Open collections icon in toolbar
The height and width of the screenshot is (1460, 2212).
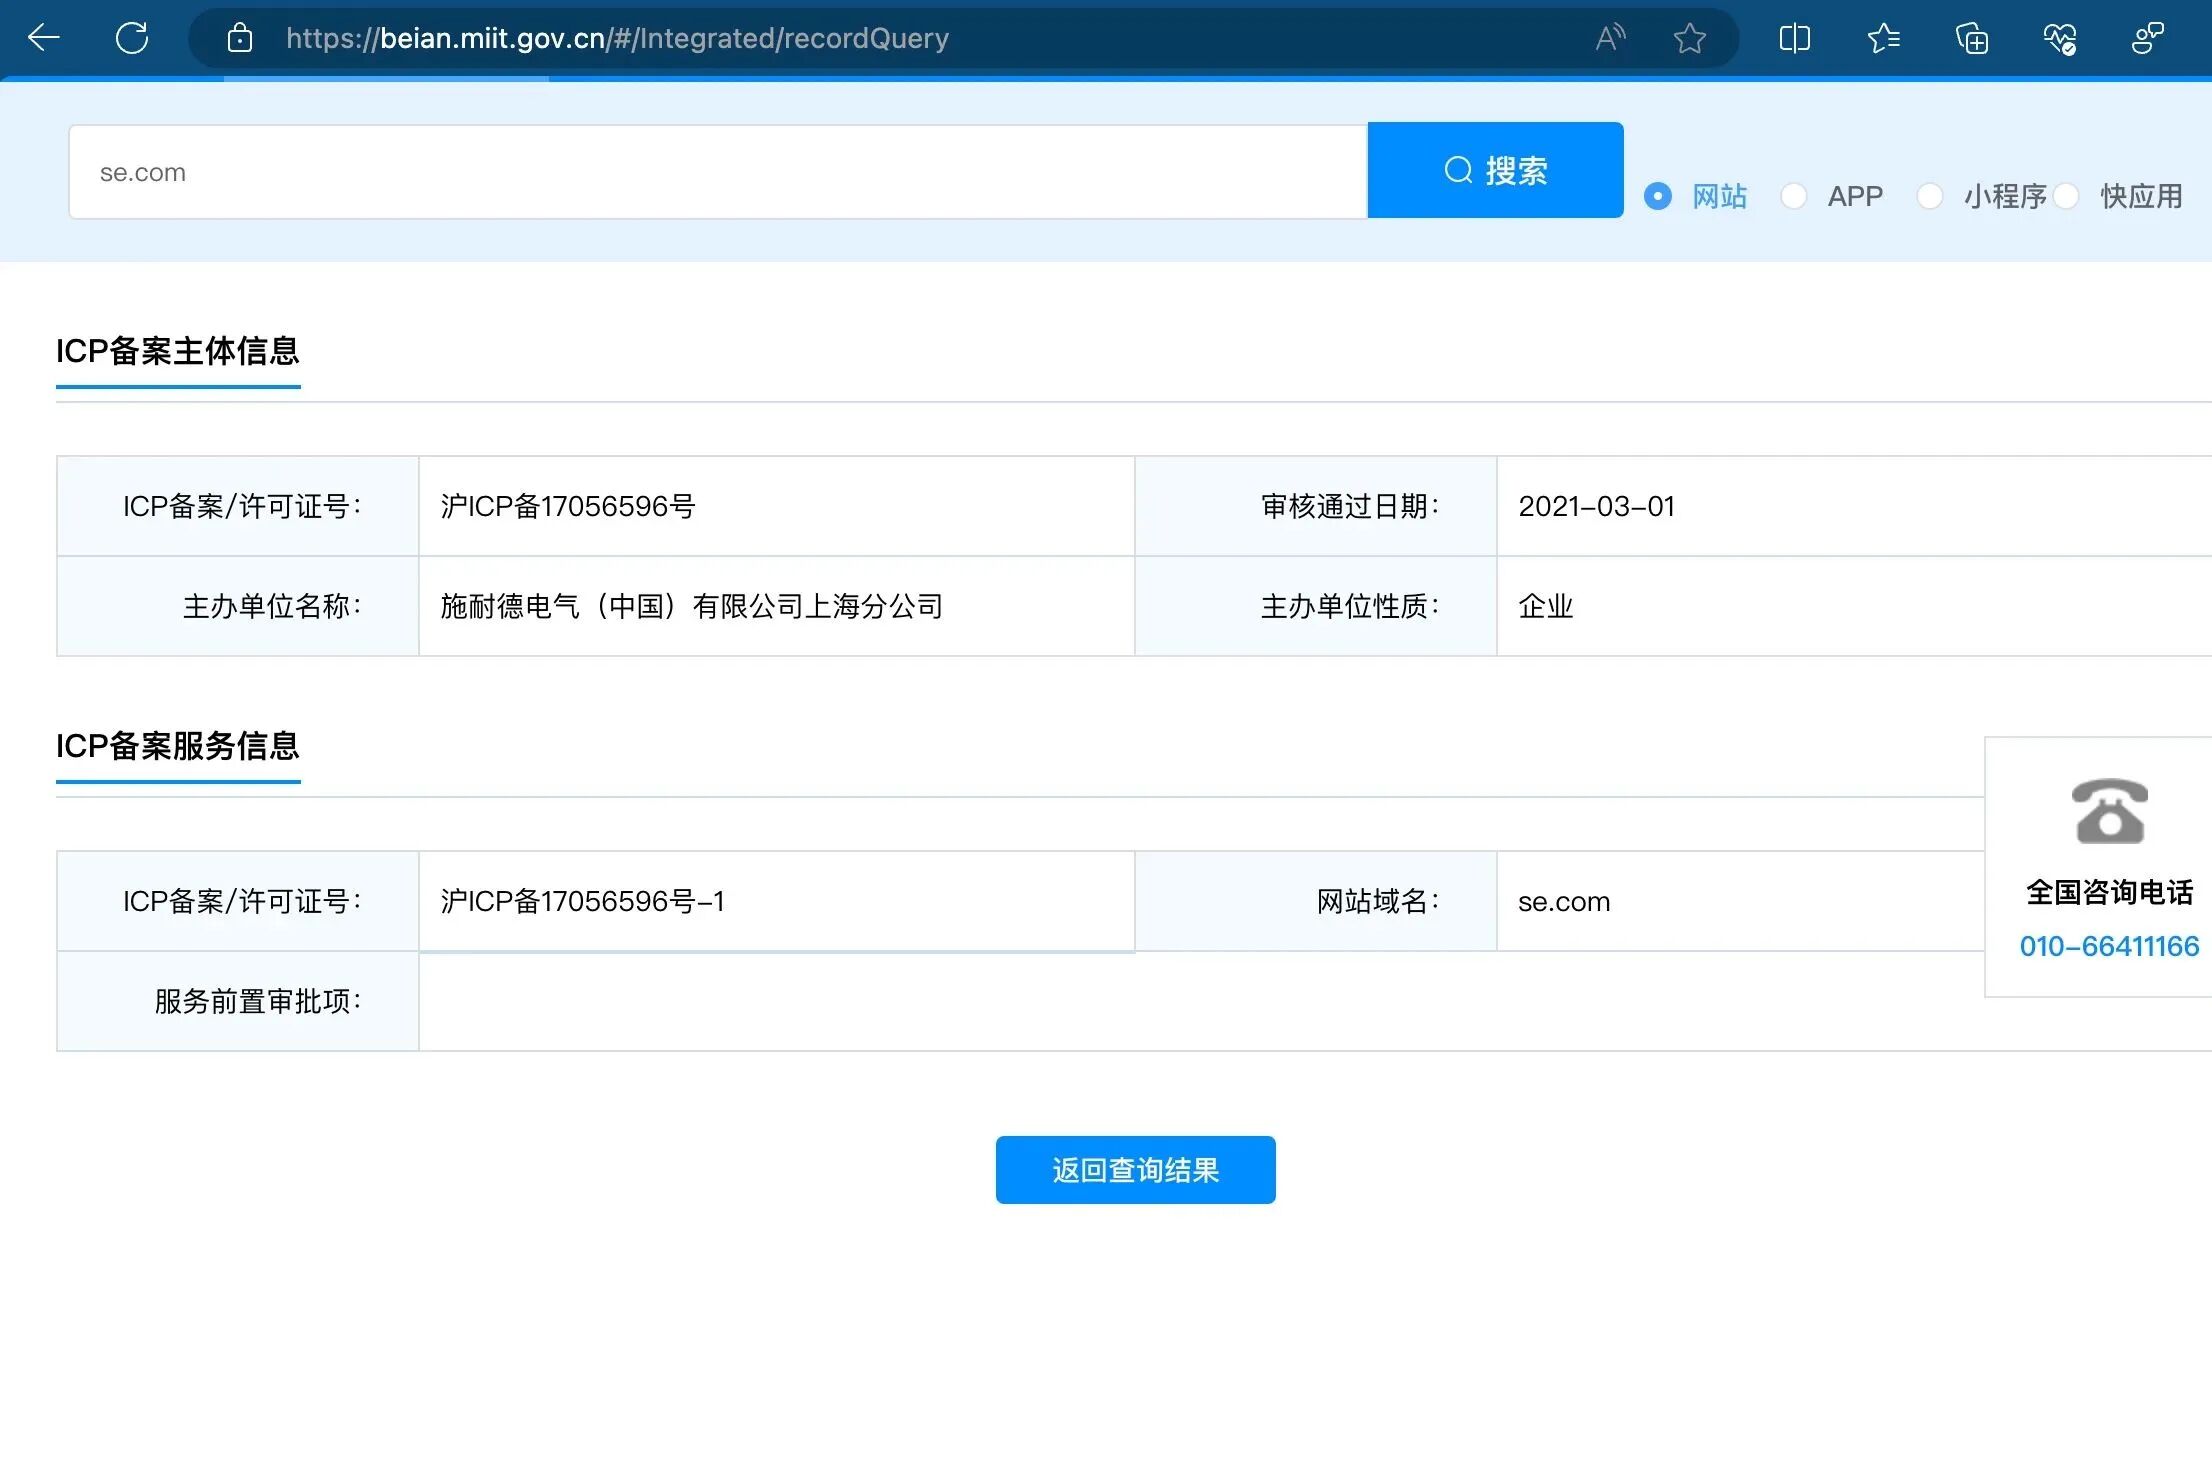(x=1972, y=38)
